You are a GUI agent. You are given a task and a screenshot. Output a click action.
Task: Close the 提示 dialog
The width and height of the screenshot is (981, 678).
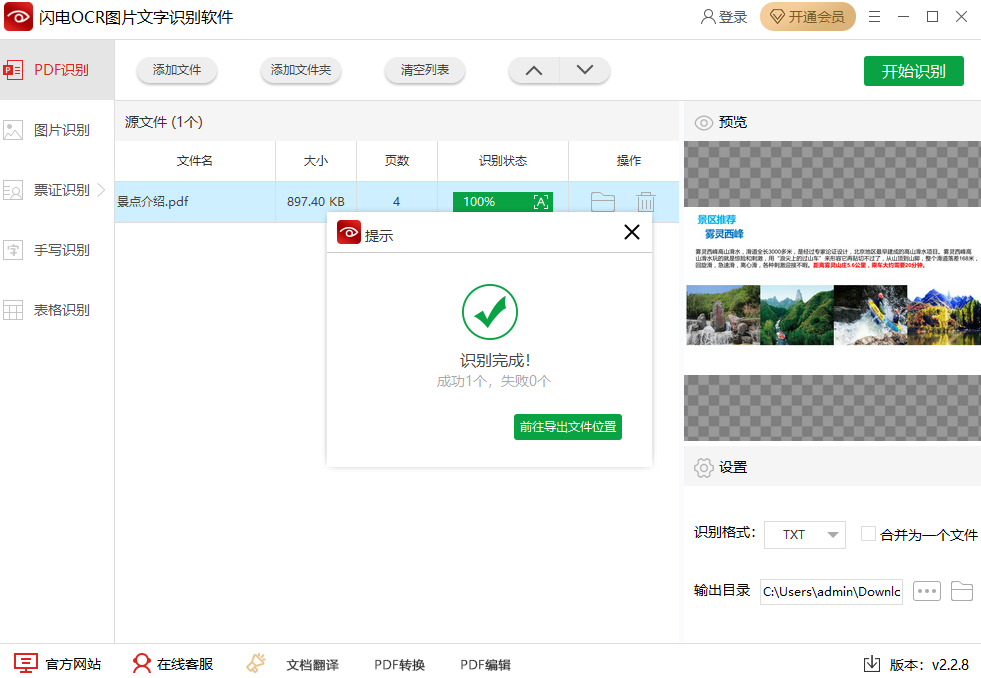[631, 233]
